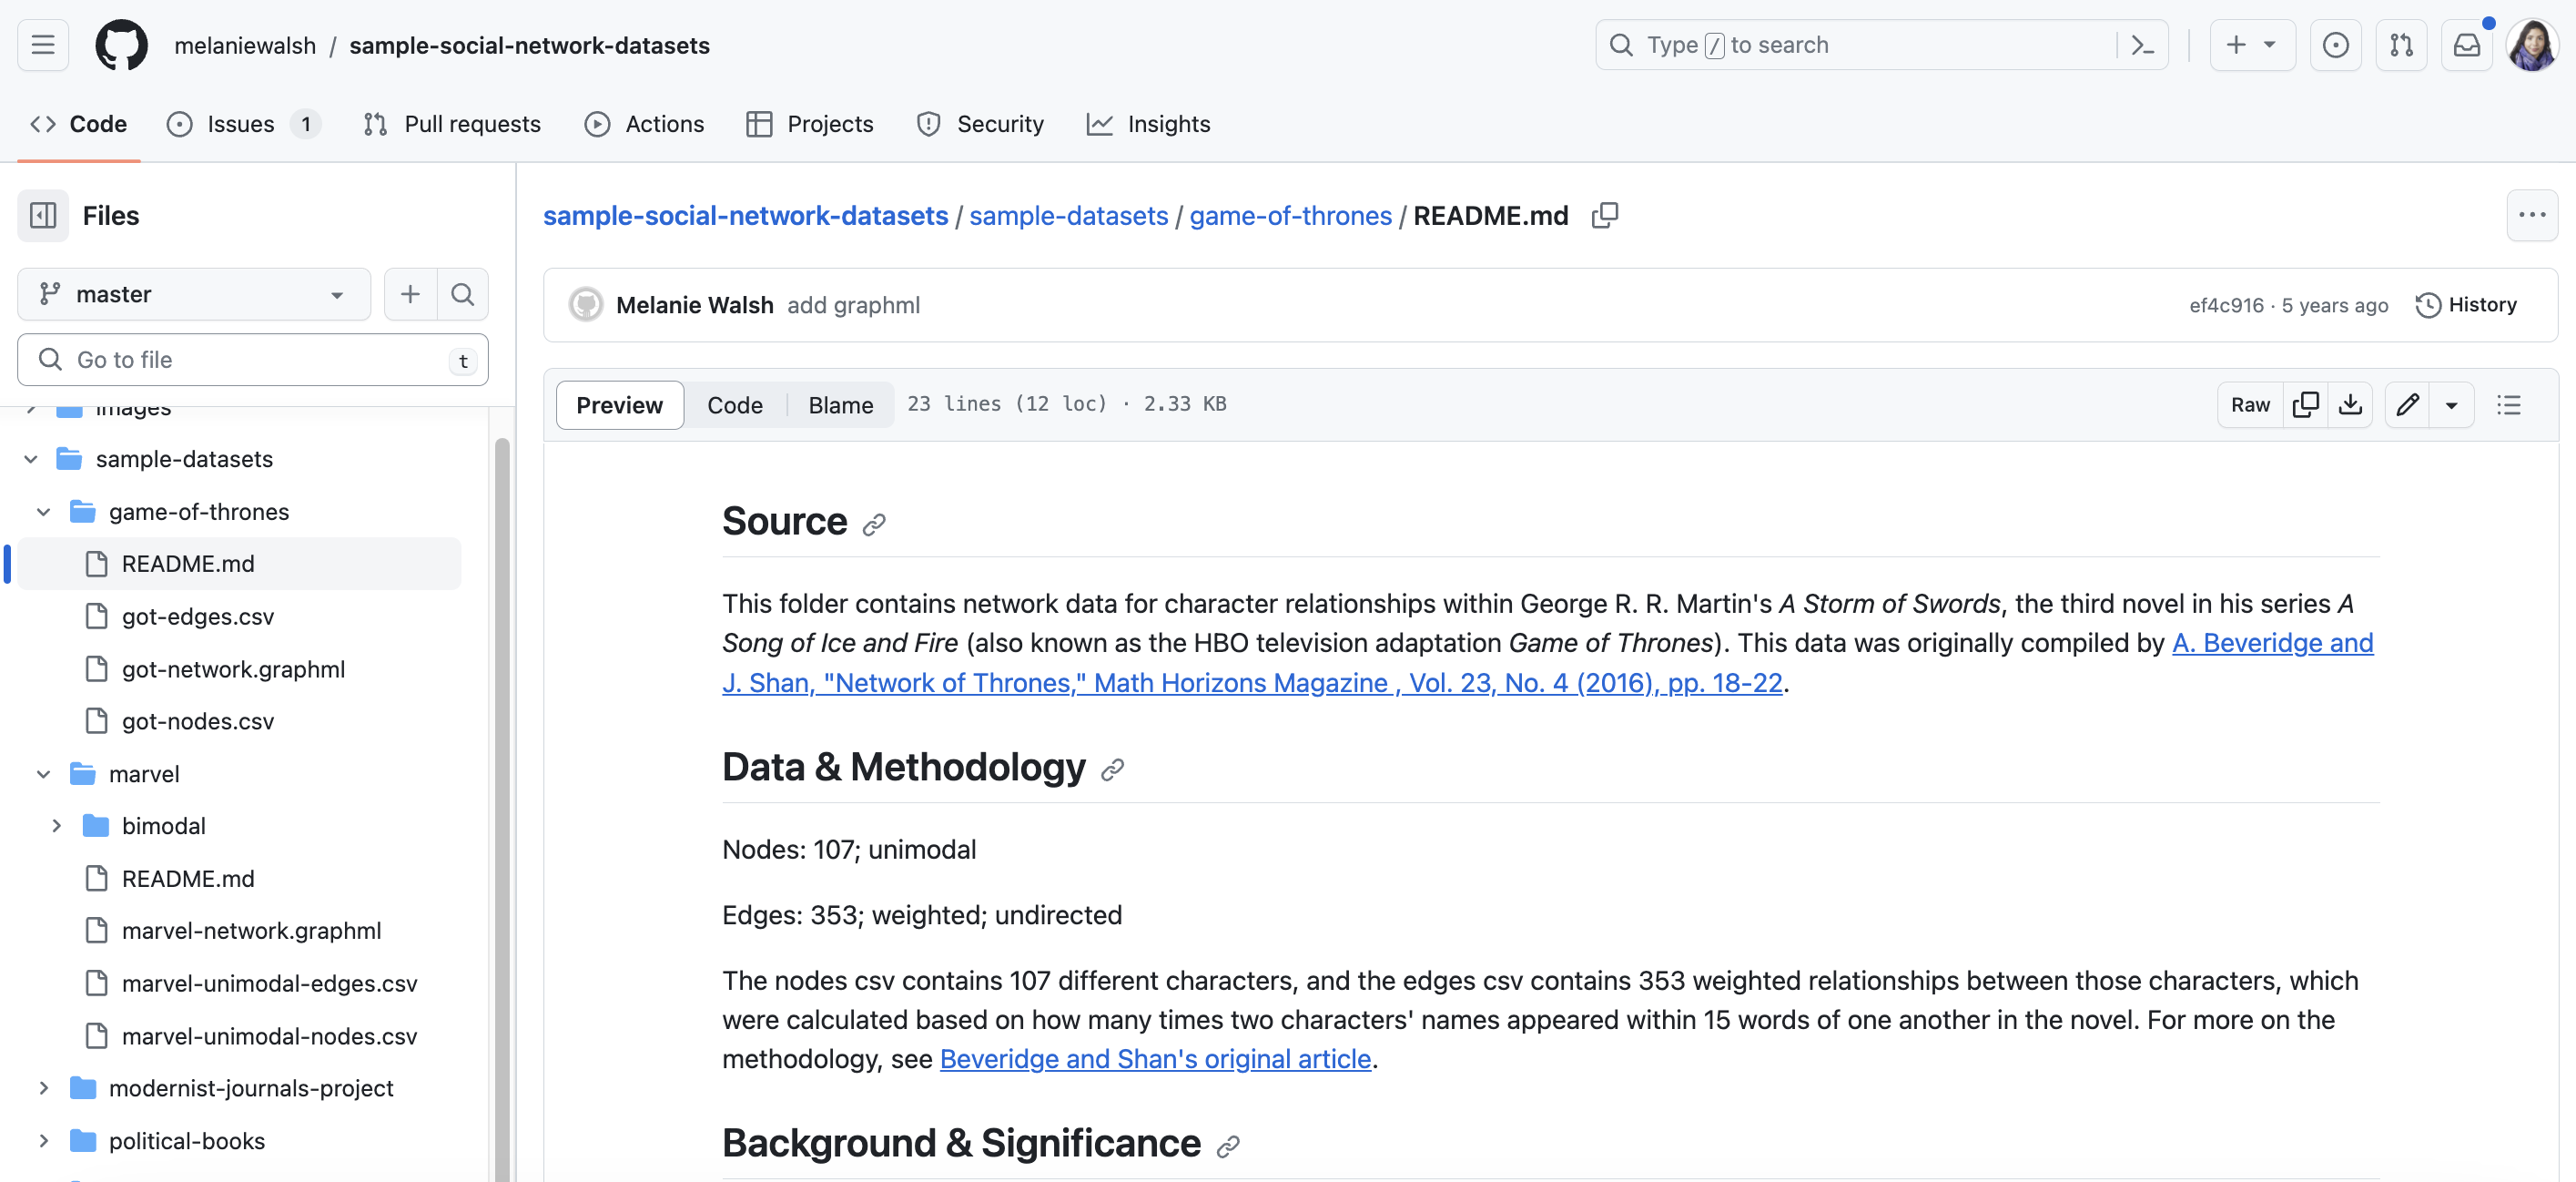Switch to the Blame view
2576x1182 pixels.
[x=840, y=404]
